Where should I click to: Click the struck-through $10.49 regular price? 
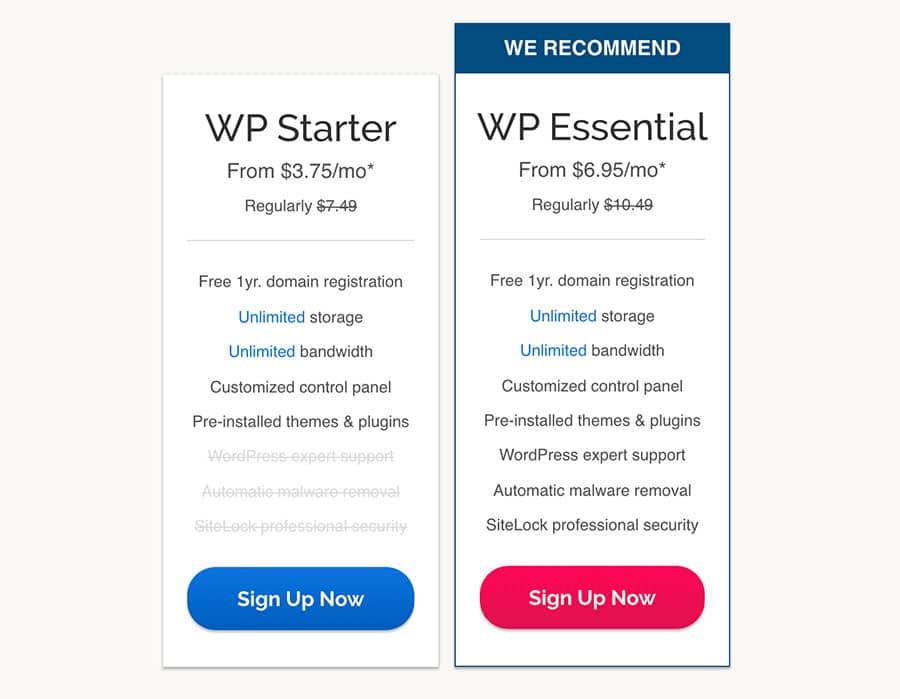click(x=628, y=204)
